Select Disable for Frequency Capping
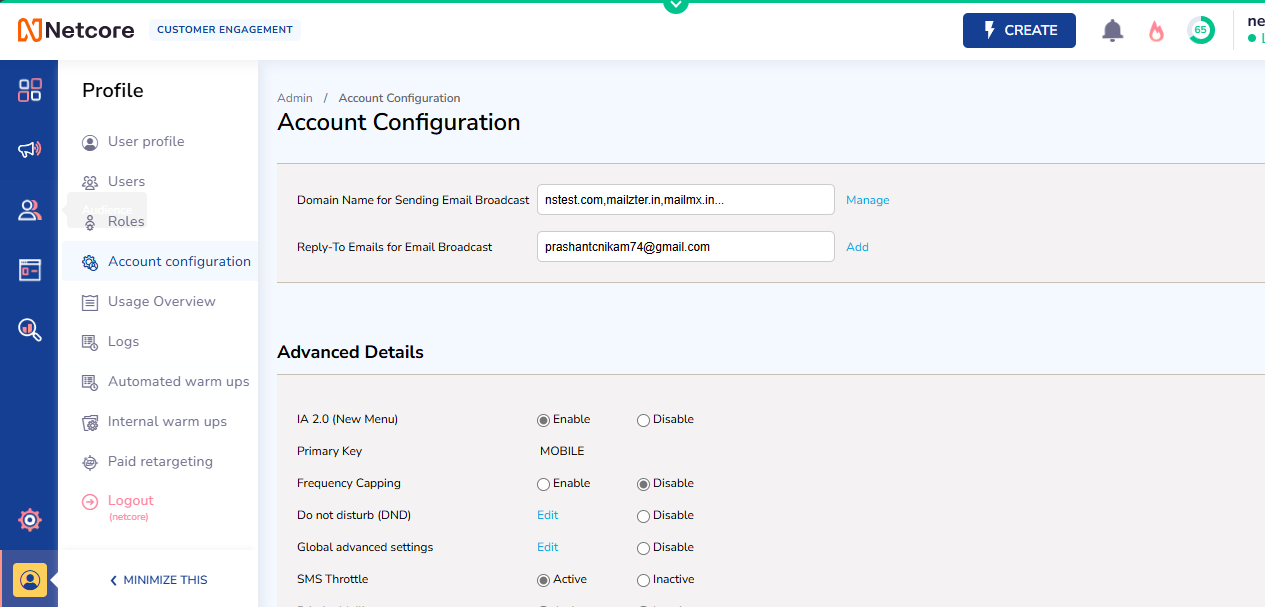This screenshot has height=607, width=1265. tap(643, 484)
